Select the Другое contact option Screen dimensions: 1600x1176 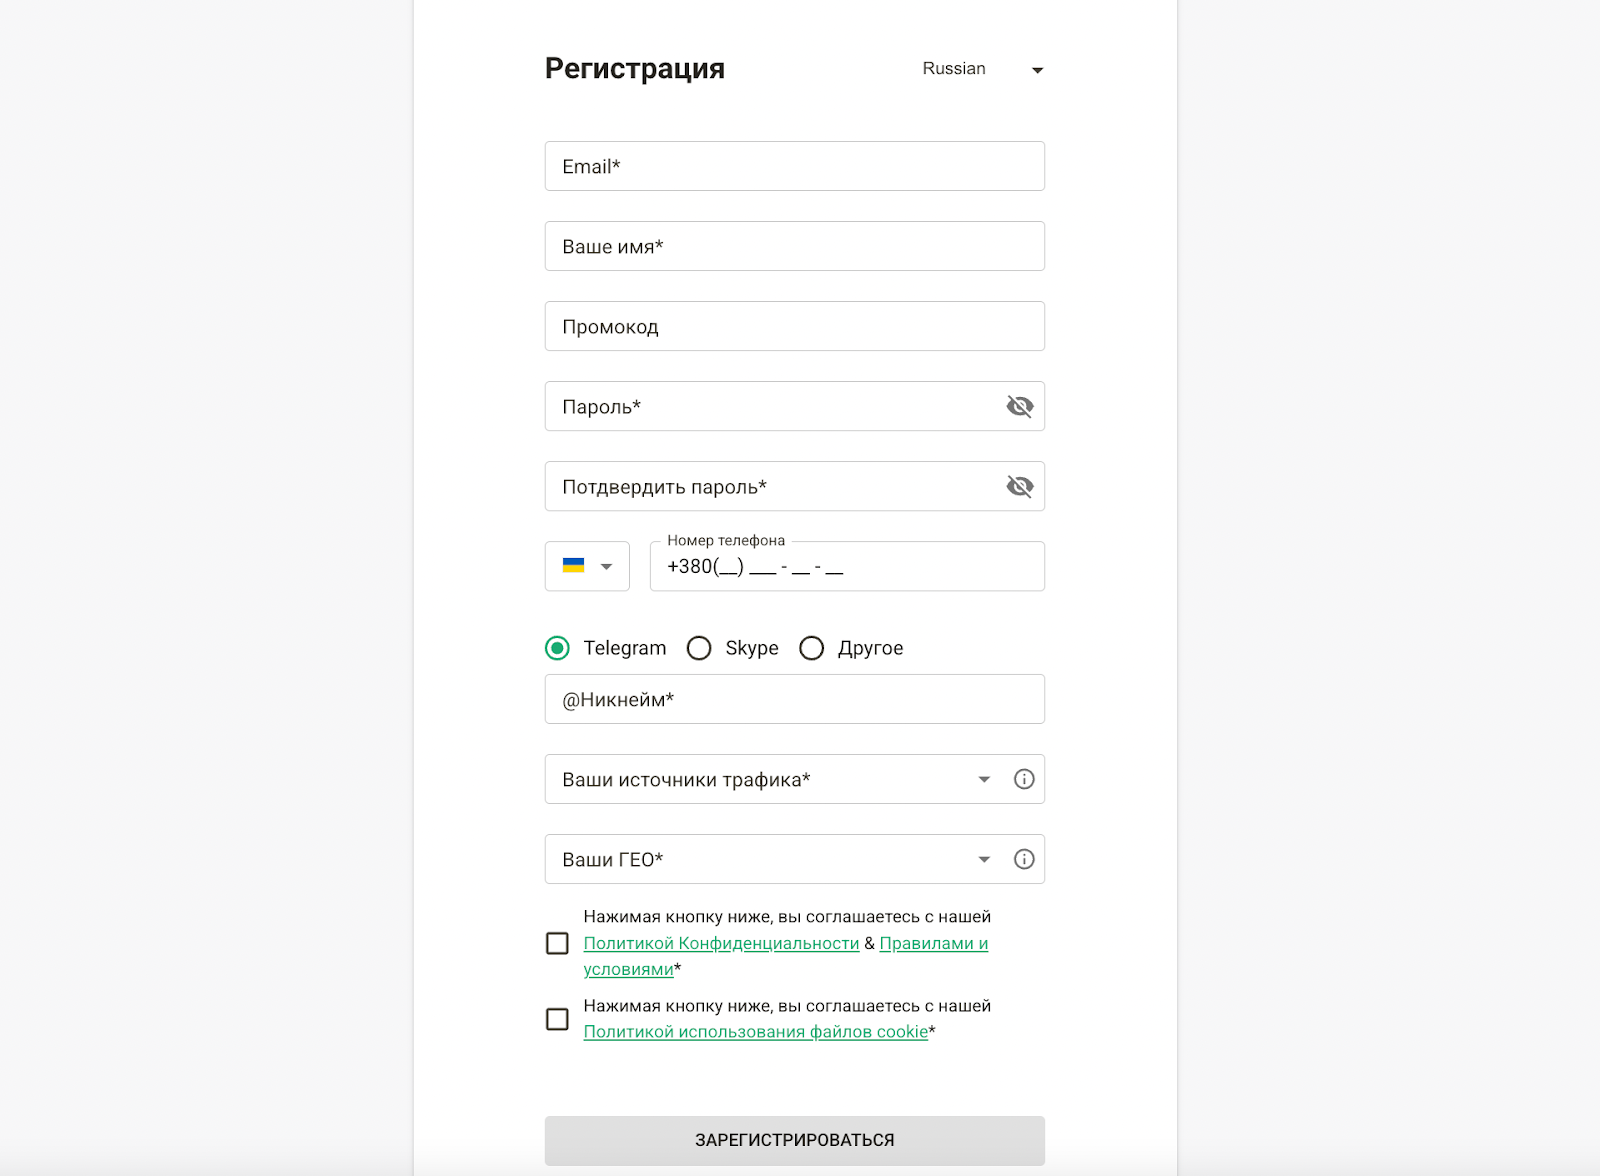812,648
